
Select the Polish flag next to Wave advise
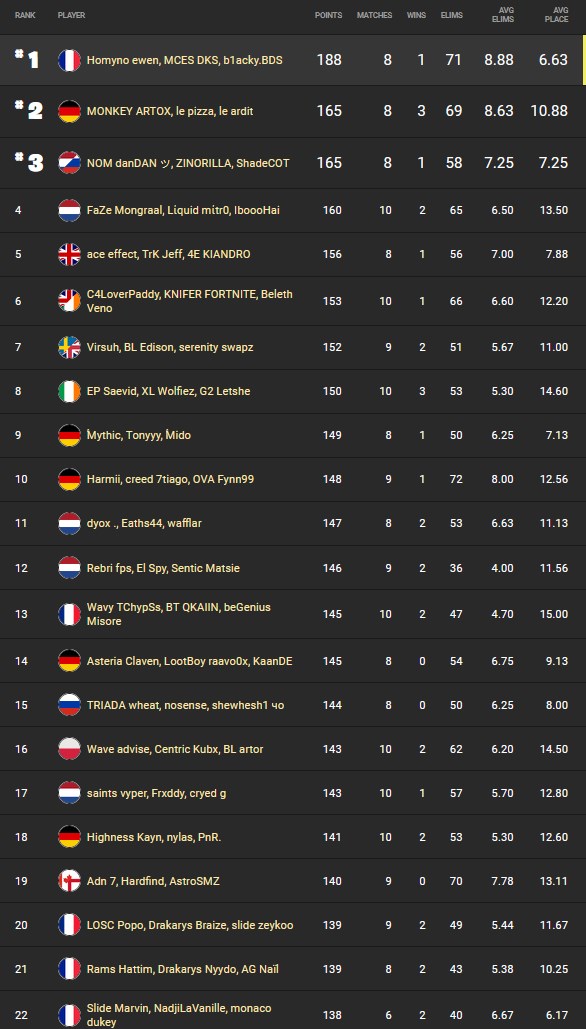click(69, 746)
